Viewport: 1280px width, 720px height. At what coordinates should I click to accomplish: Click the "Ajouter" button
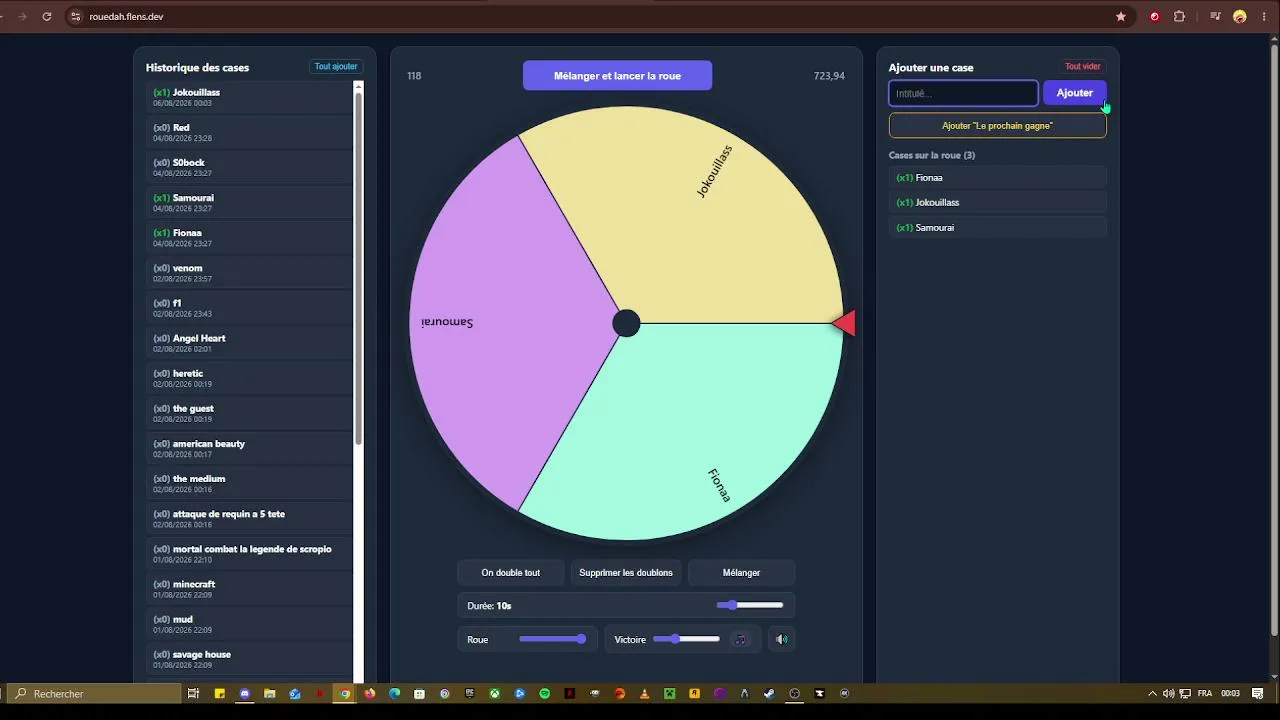click(x=1075, y=93)
